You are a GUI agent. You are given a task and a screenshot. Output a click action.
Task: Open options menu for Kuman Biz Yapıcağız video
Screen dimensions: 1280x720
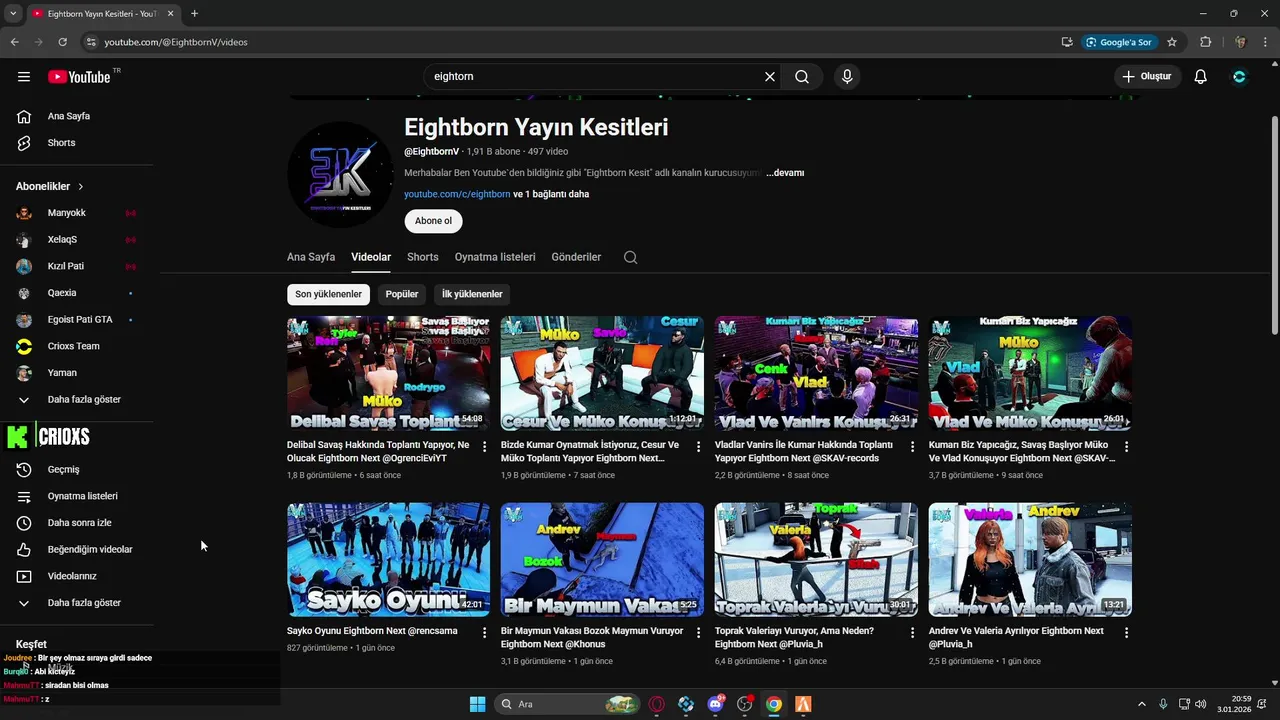(1126, 447)
